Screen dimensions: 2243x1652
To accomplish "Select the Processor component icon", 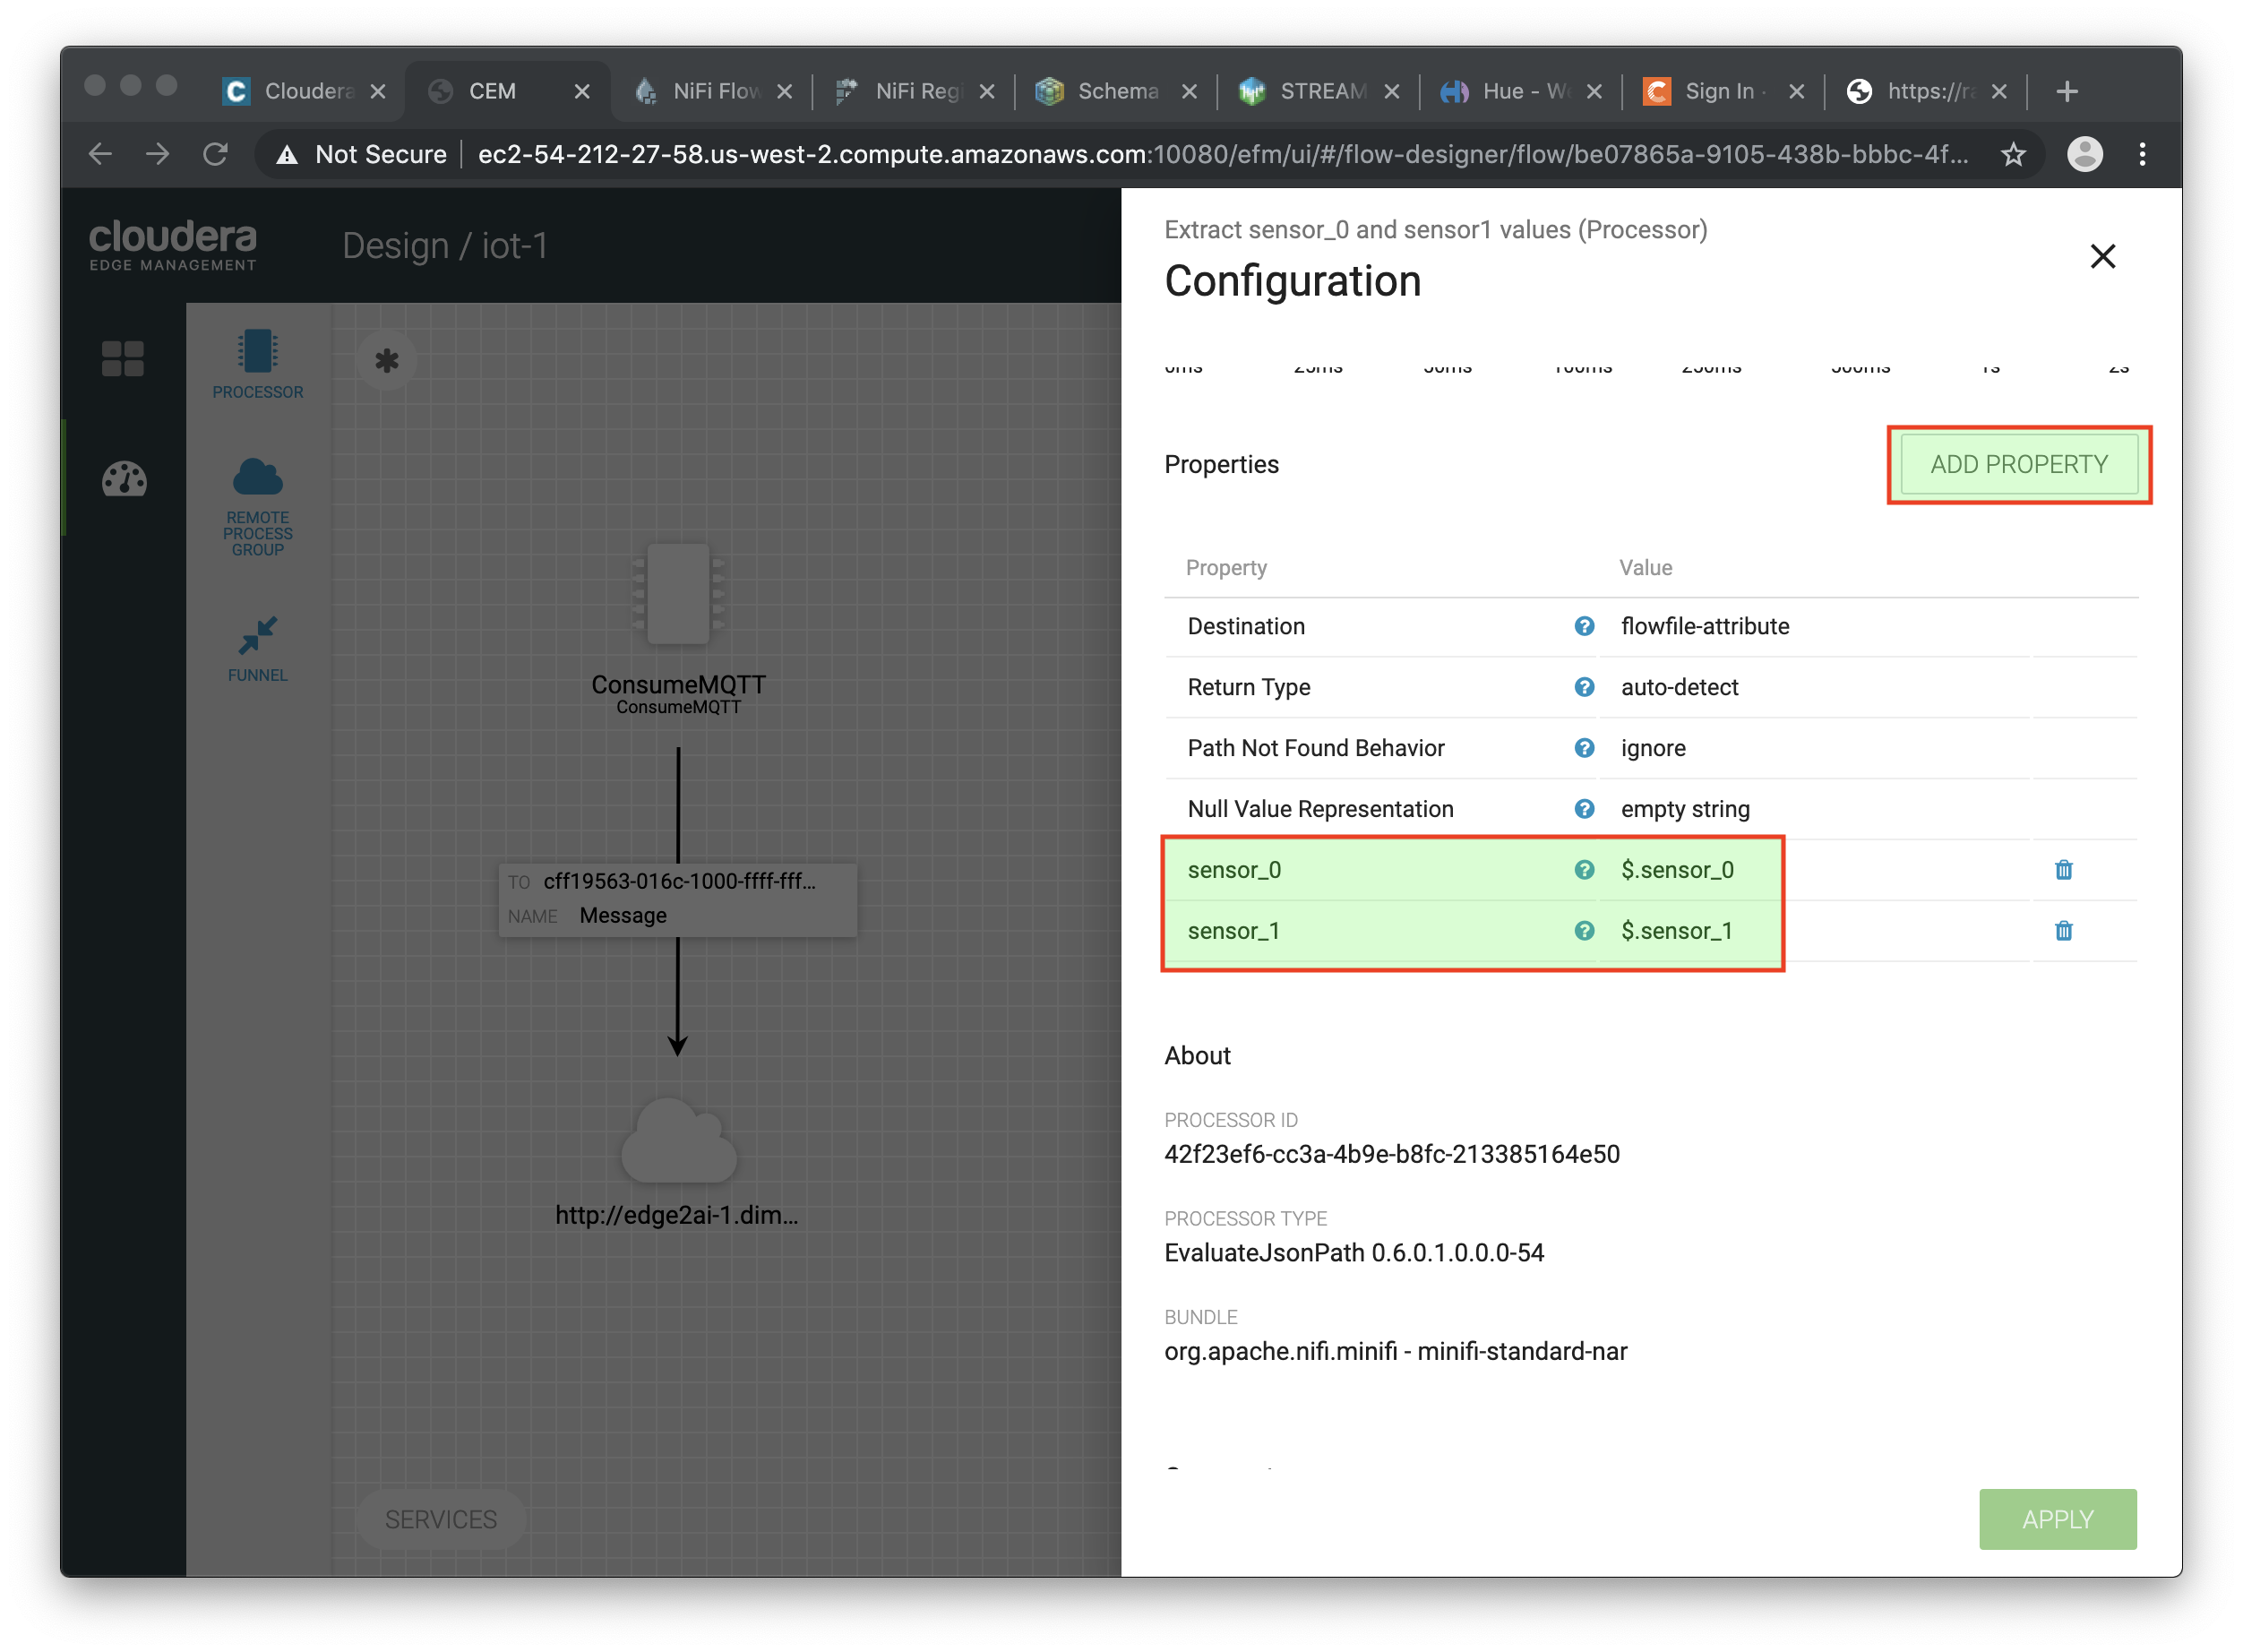I will coord(257,353).
